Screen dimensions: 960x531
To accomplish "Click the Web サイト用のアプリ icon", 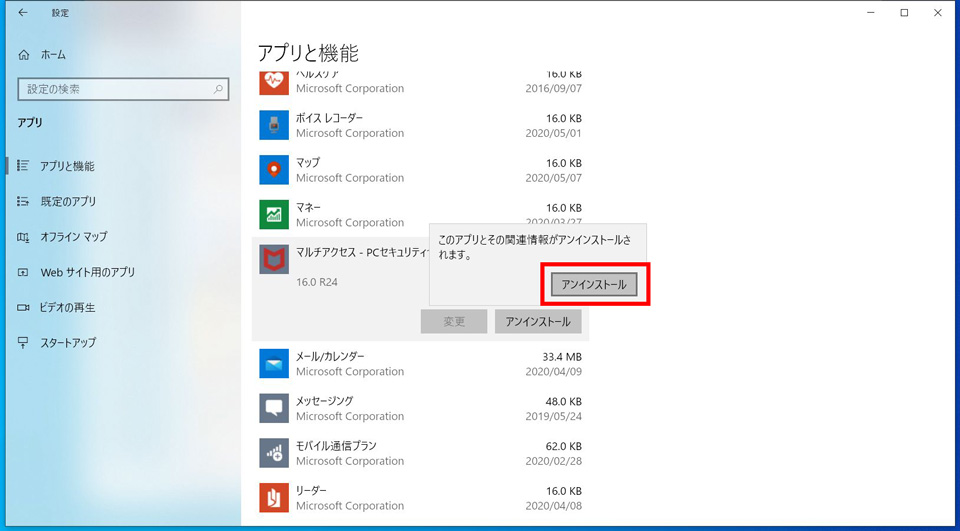I will 23,272.
